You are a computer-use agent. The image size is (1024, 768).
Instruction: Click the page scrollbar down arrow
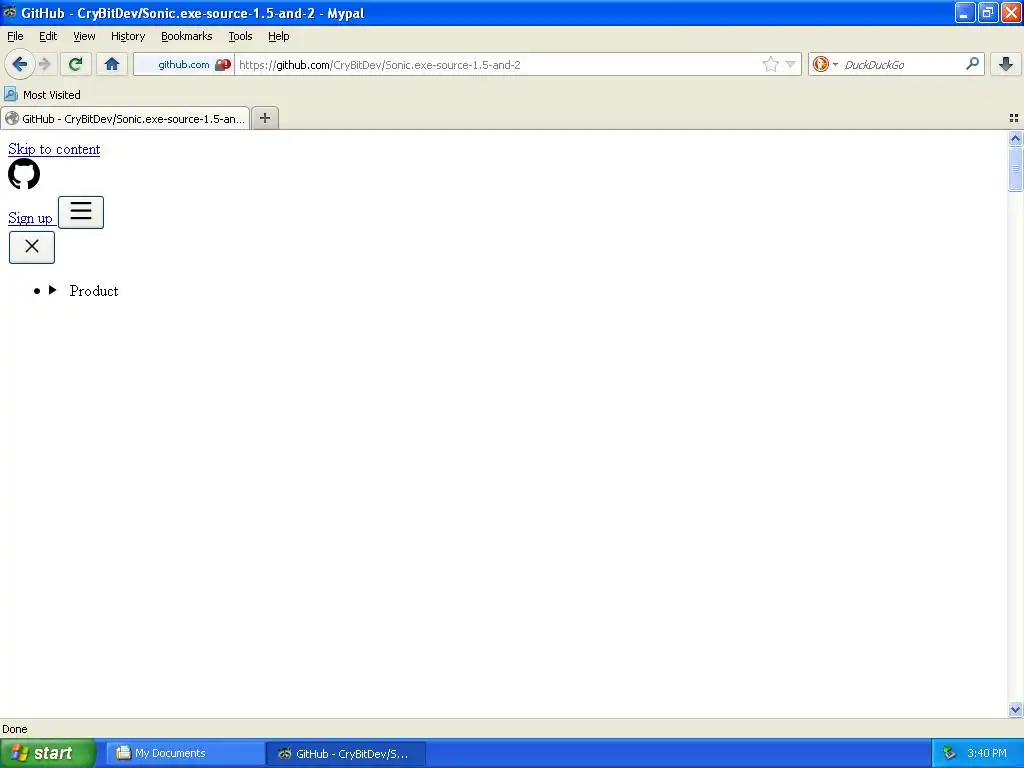(x=1015, y=709)
